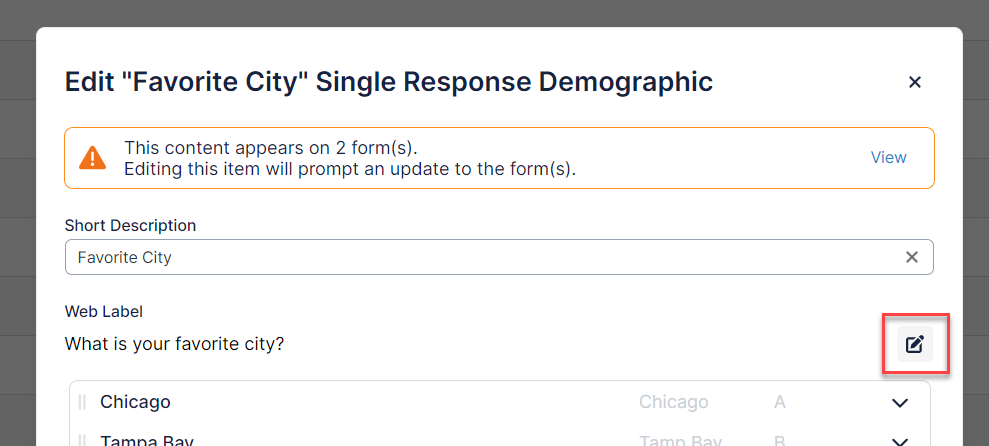
Task: Click the "Web Label" field caption
Action: point(104,312)
